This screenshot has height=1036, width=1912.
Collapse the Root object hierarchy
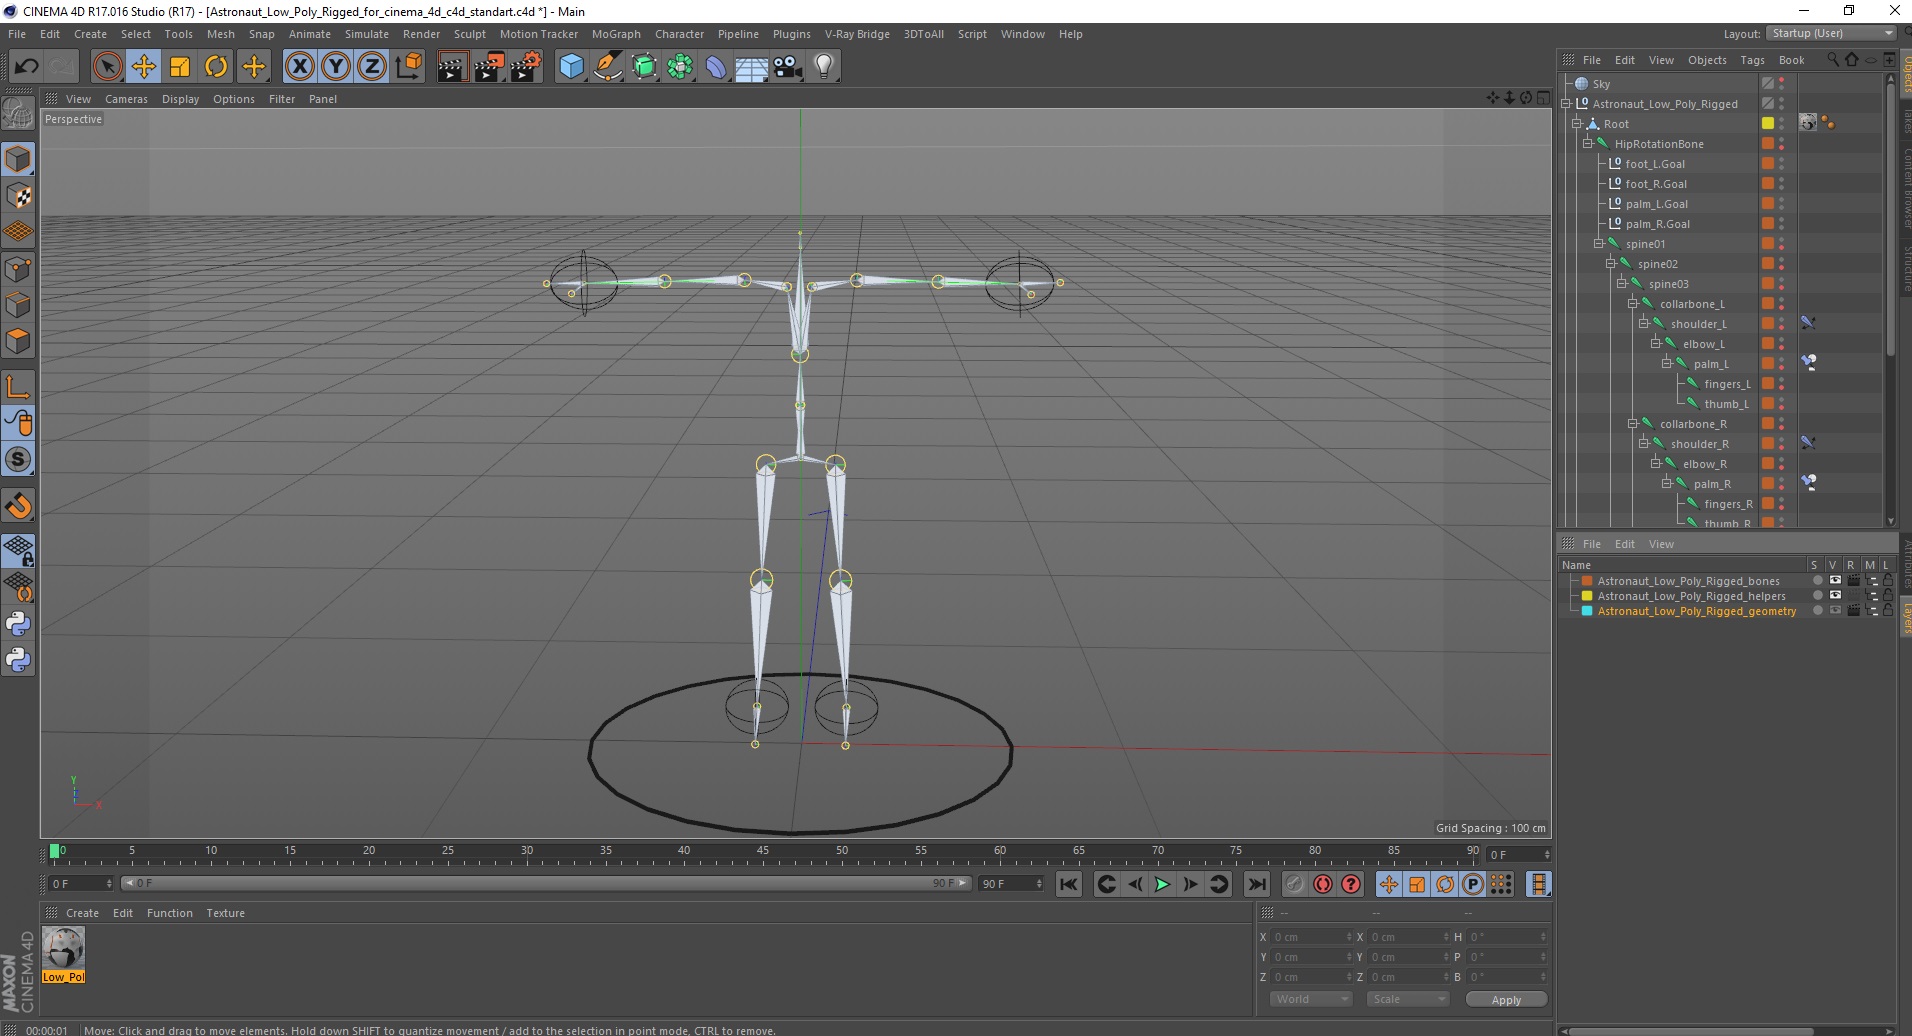click(1576, 124)
